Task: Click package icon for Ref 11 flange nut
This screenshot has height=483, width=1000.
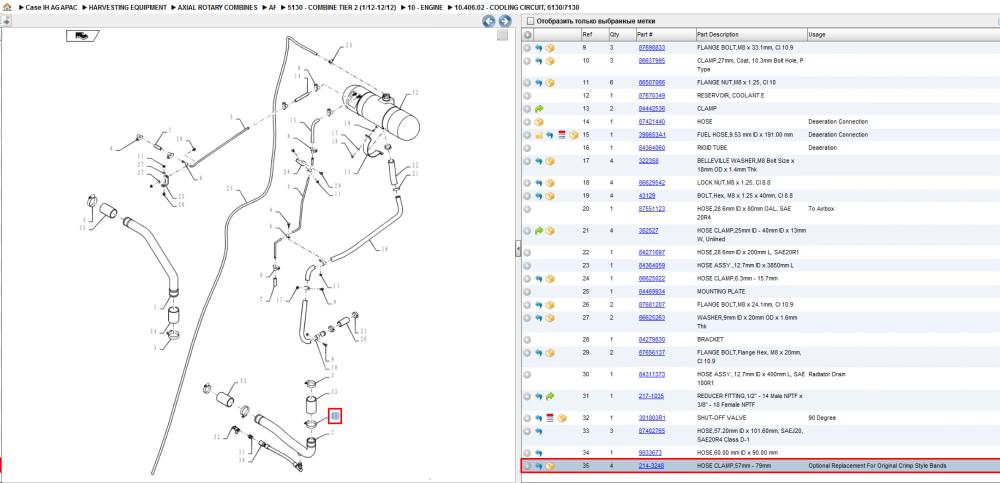Action: click(550, 82)
